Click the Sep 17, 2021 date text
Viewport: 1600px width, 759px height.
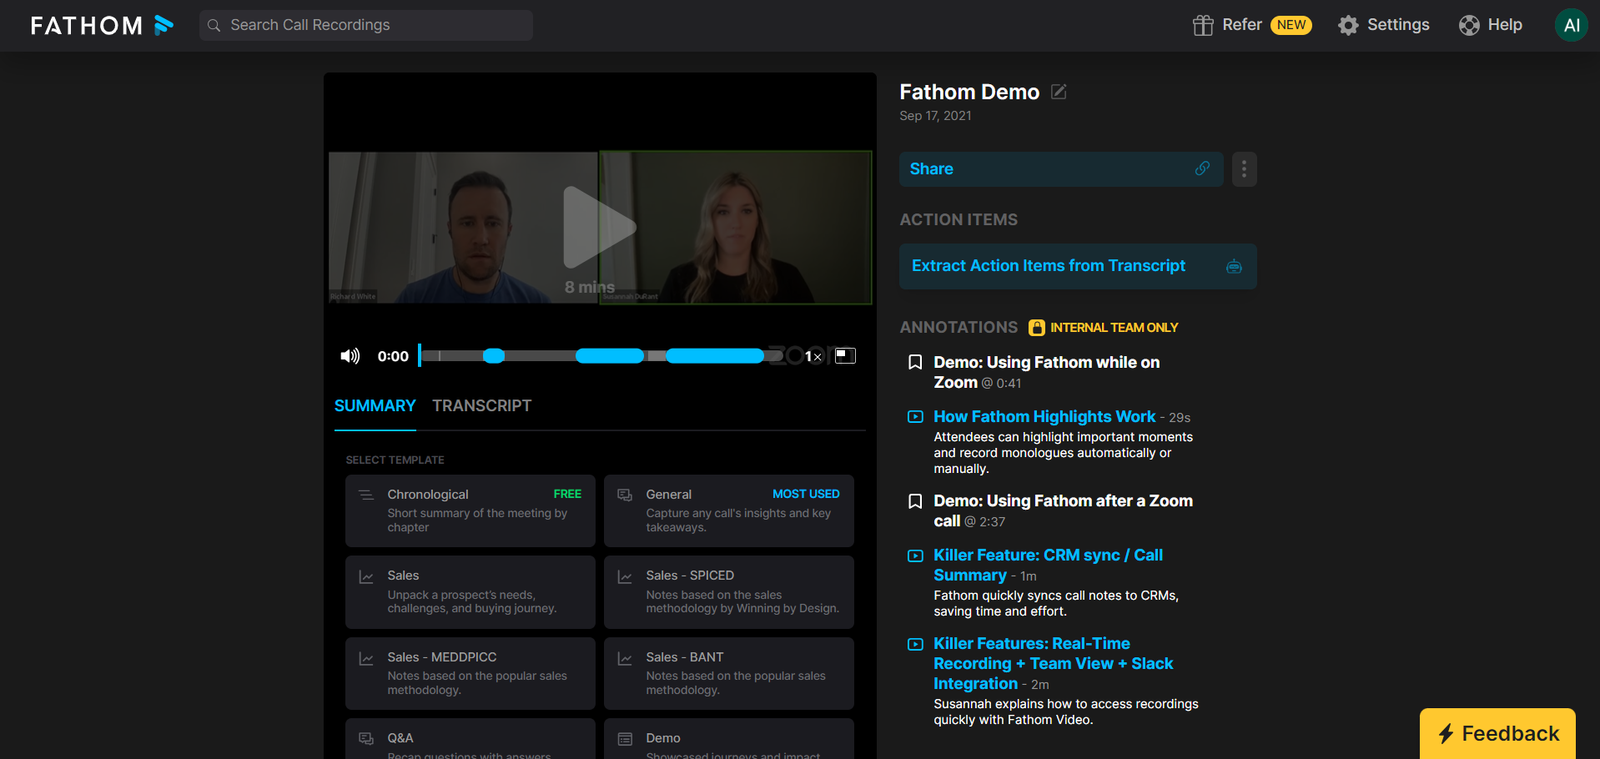coord(935,116)
